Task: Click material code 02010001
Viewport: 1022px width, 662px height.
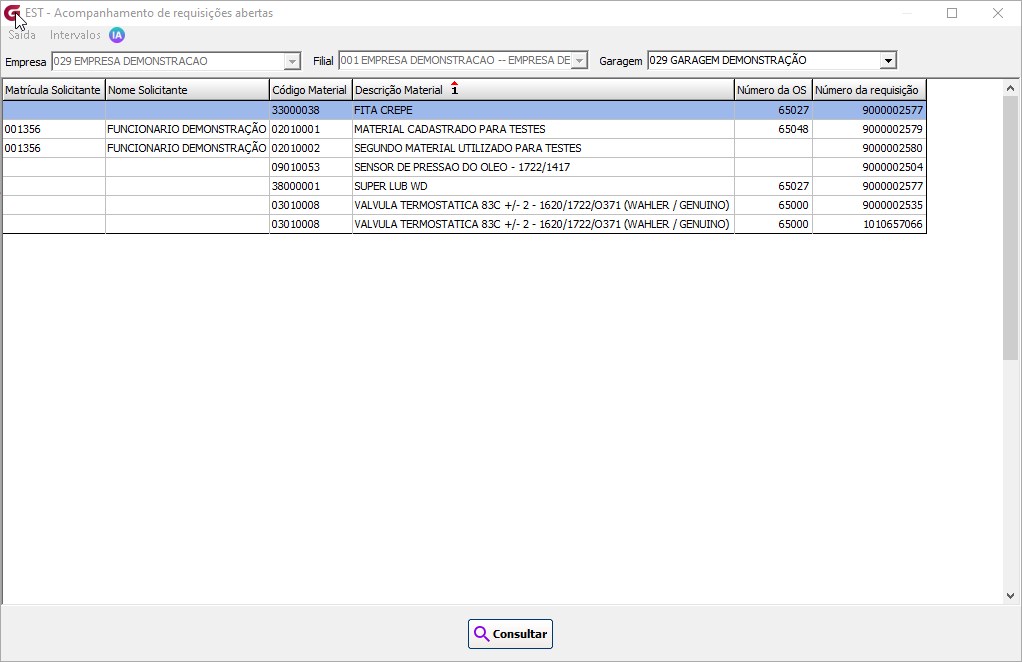Action: click(310, 129)
